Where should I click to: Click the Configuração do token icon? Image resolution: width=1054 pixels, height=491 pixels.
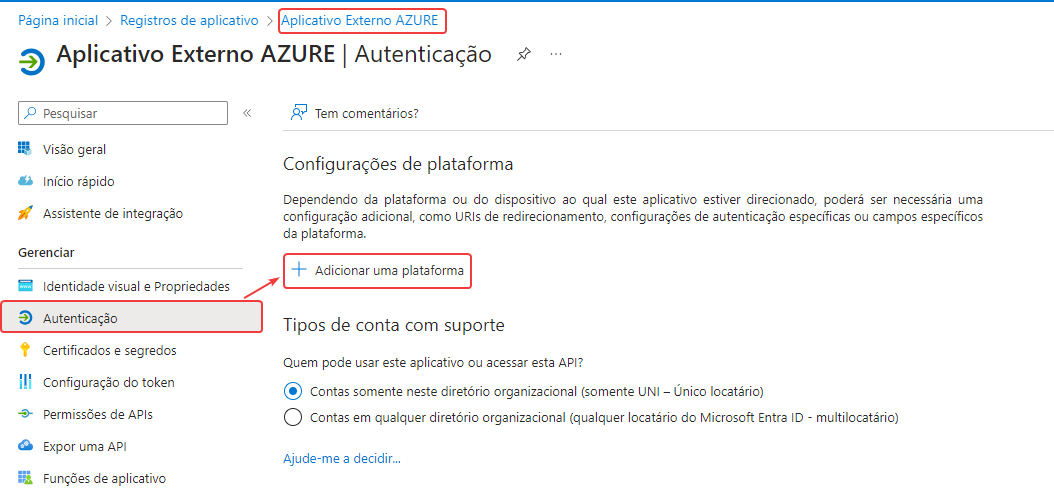pyautogui.click(x=26, y=382)
